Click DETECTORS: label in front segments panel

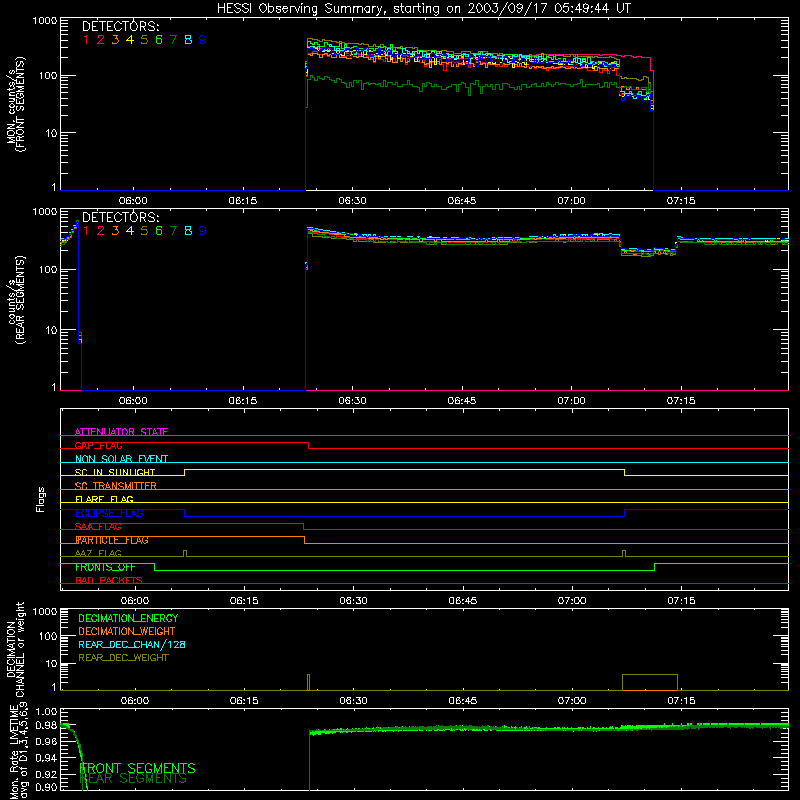pos(121,27)
